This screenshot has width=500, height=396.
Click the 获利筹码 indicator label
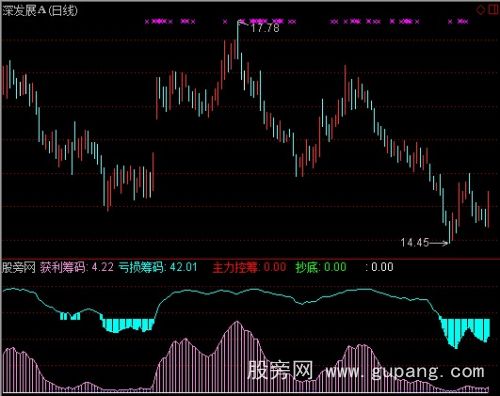(x=63, y=267)
